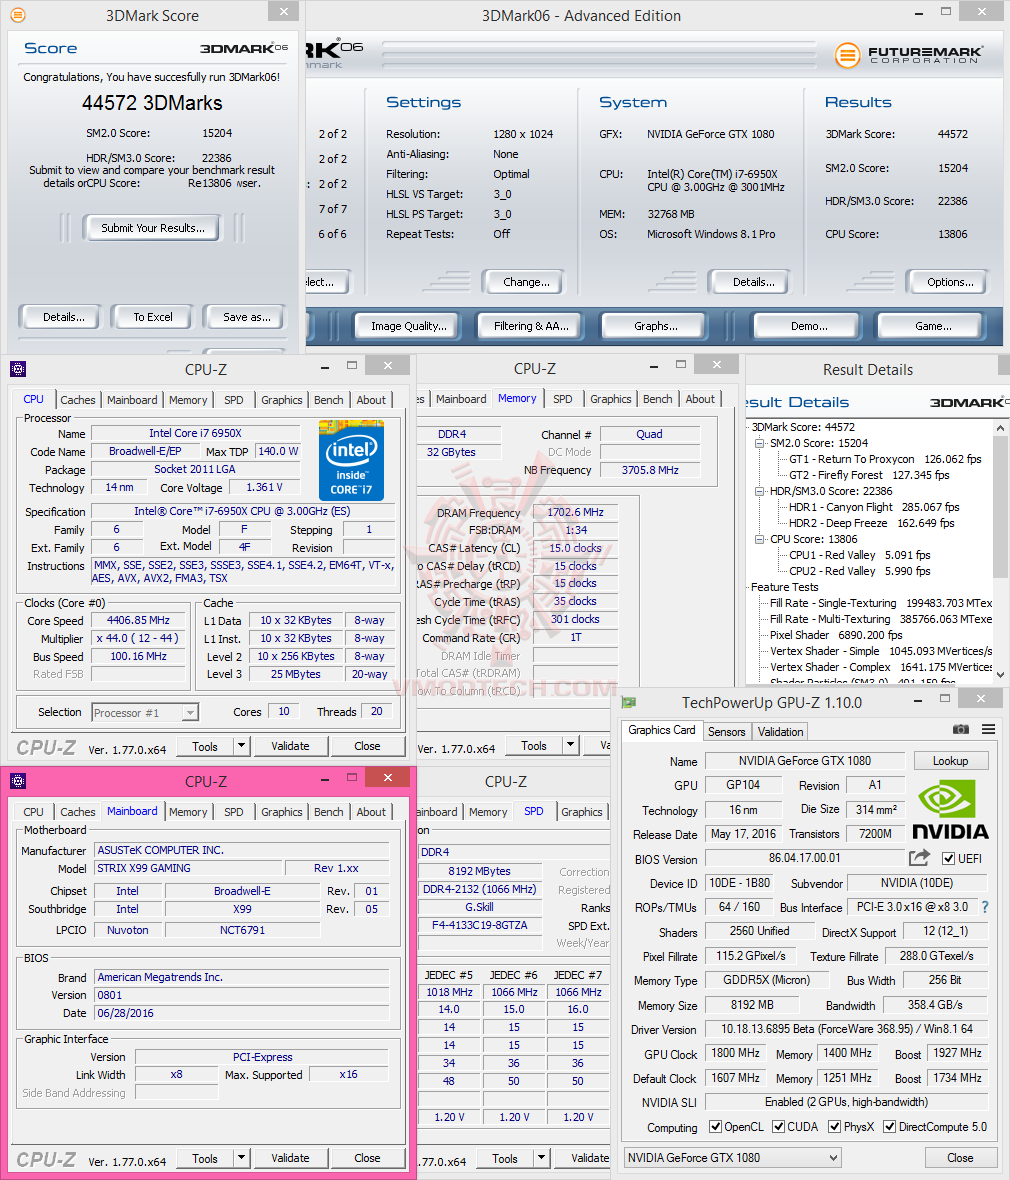This screenshot has width=1010, height=1180.
Task: Toggle the UEFI checkbox in GPU-Z
Action: 948,859
